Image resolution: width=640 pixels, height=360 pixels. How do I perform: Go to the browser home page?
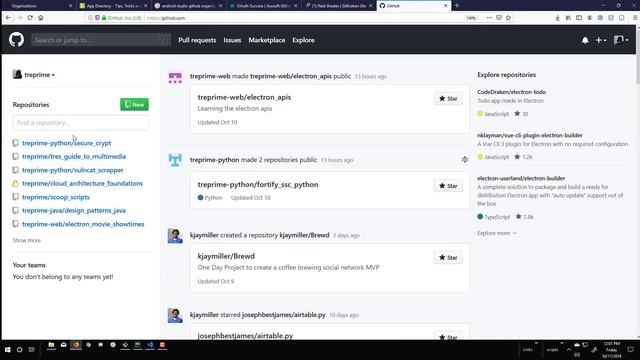coord(40,18)
